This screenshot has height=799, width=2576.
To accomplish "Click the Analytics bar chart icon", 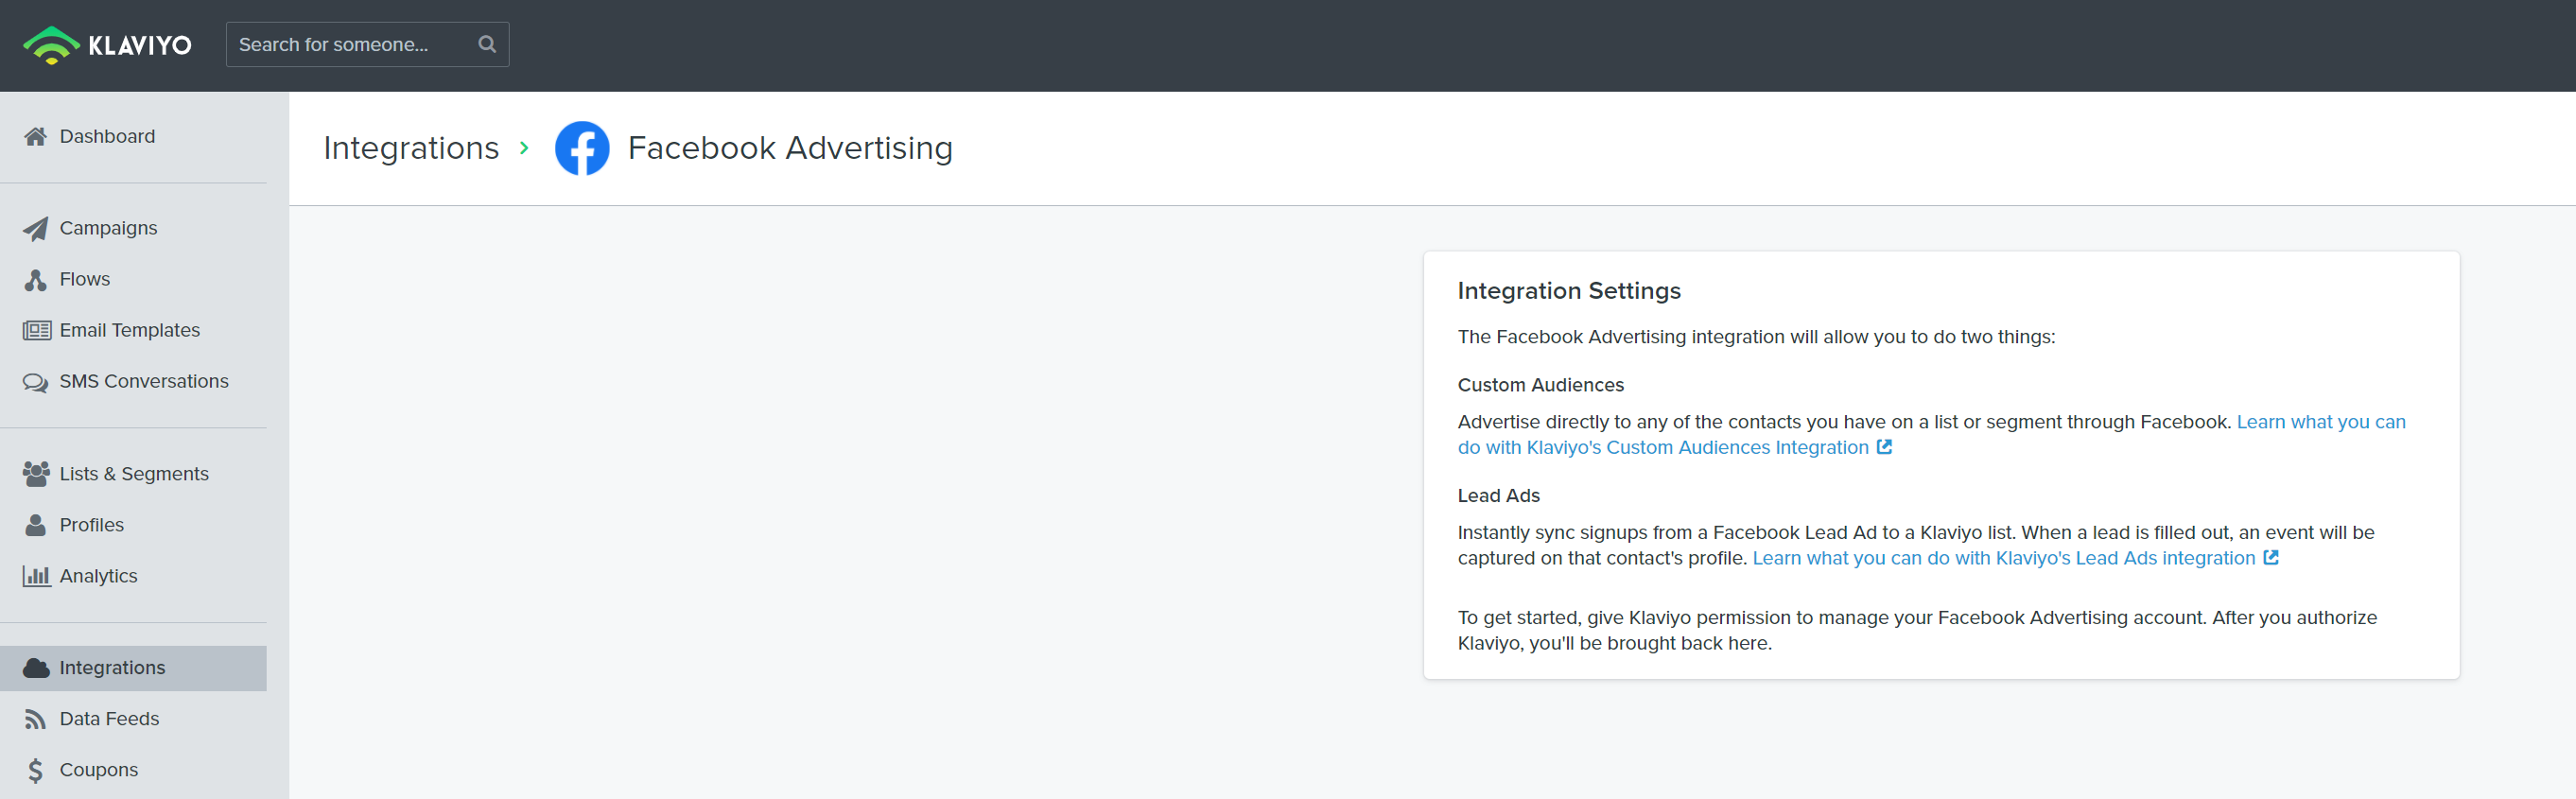I will [x=37, y=575].
